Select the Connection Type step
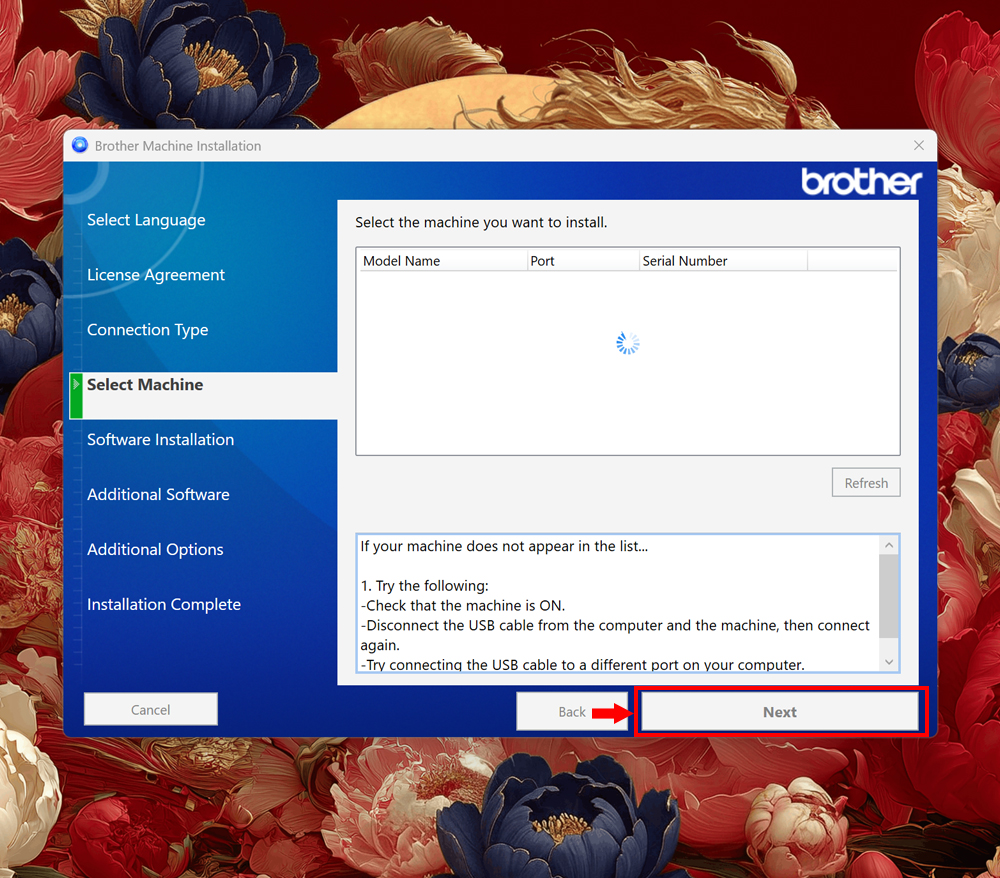Image resolution: width=1000 pixels, height=878 pixels. click(x=147, y=330)
